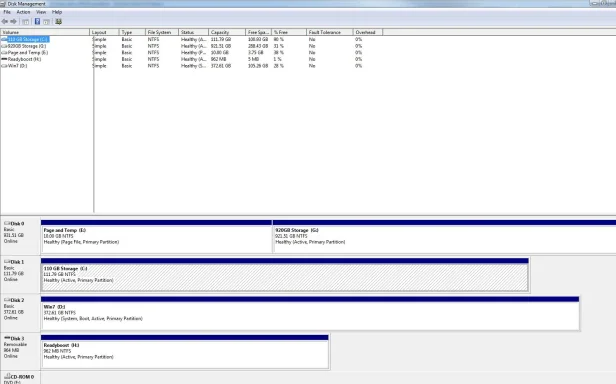Click the 5 MB free space cell
This screenshot has height=384, width=616.
click(x=253, y=59)
